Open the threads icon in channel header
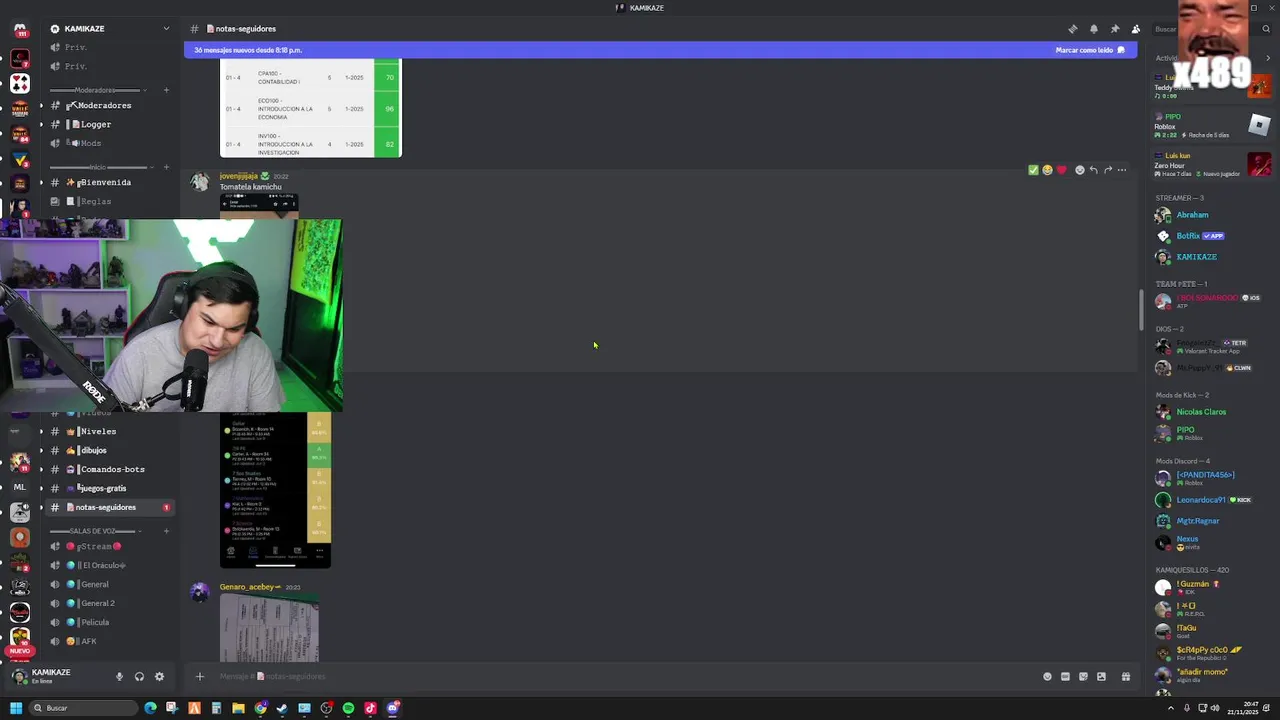 1073,29
